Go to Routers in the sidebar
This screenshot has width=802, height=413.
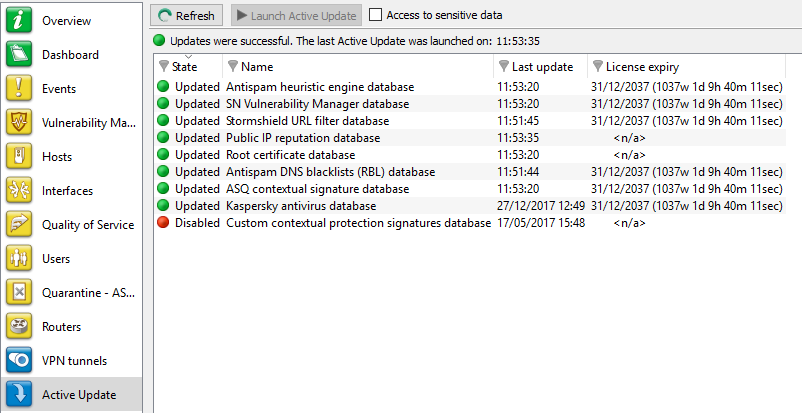click(x=61, y=327)
